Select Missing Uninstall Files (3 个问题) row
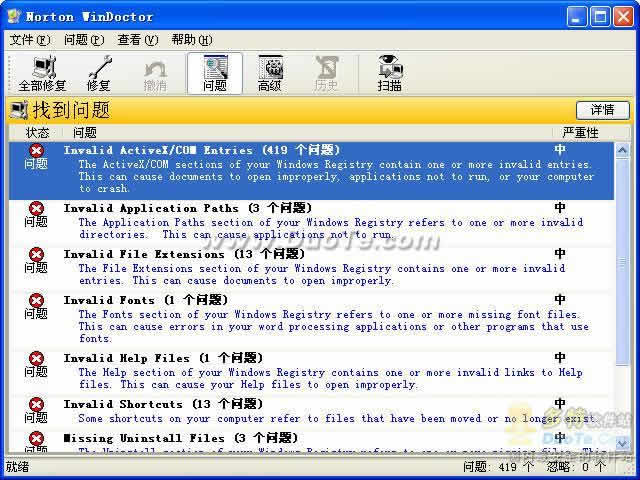 pyautogui.click(x=312, y=442)
